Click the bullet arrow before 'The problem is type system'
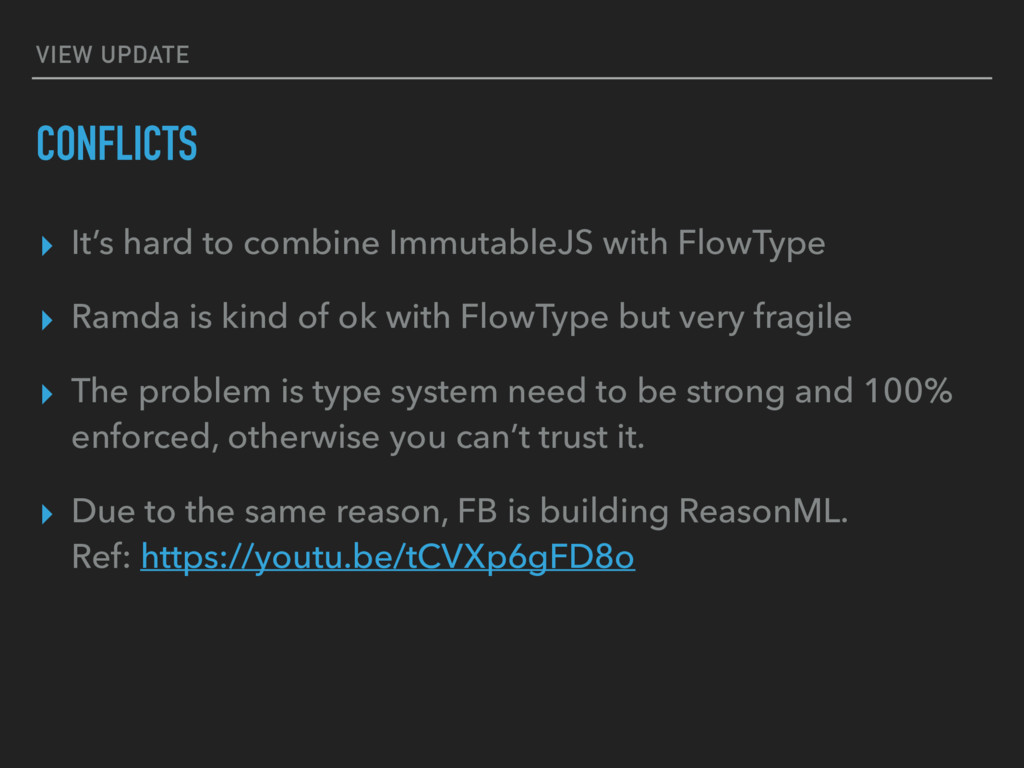This screenshot has height=768, width=1024. point(46,394)
